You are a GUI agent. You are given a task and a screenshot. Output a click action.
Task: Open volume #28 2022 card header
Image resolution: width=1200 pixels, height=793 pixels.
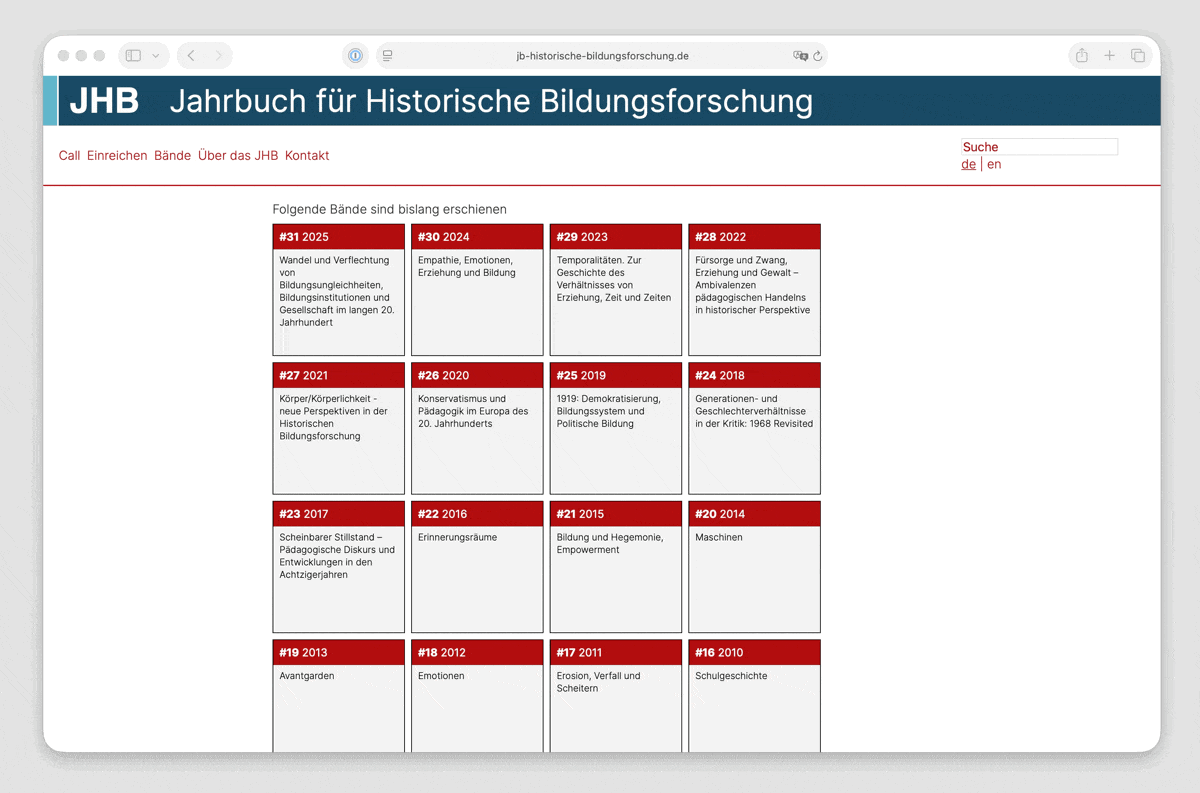coord(754,237)
